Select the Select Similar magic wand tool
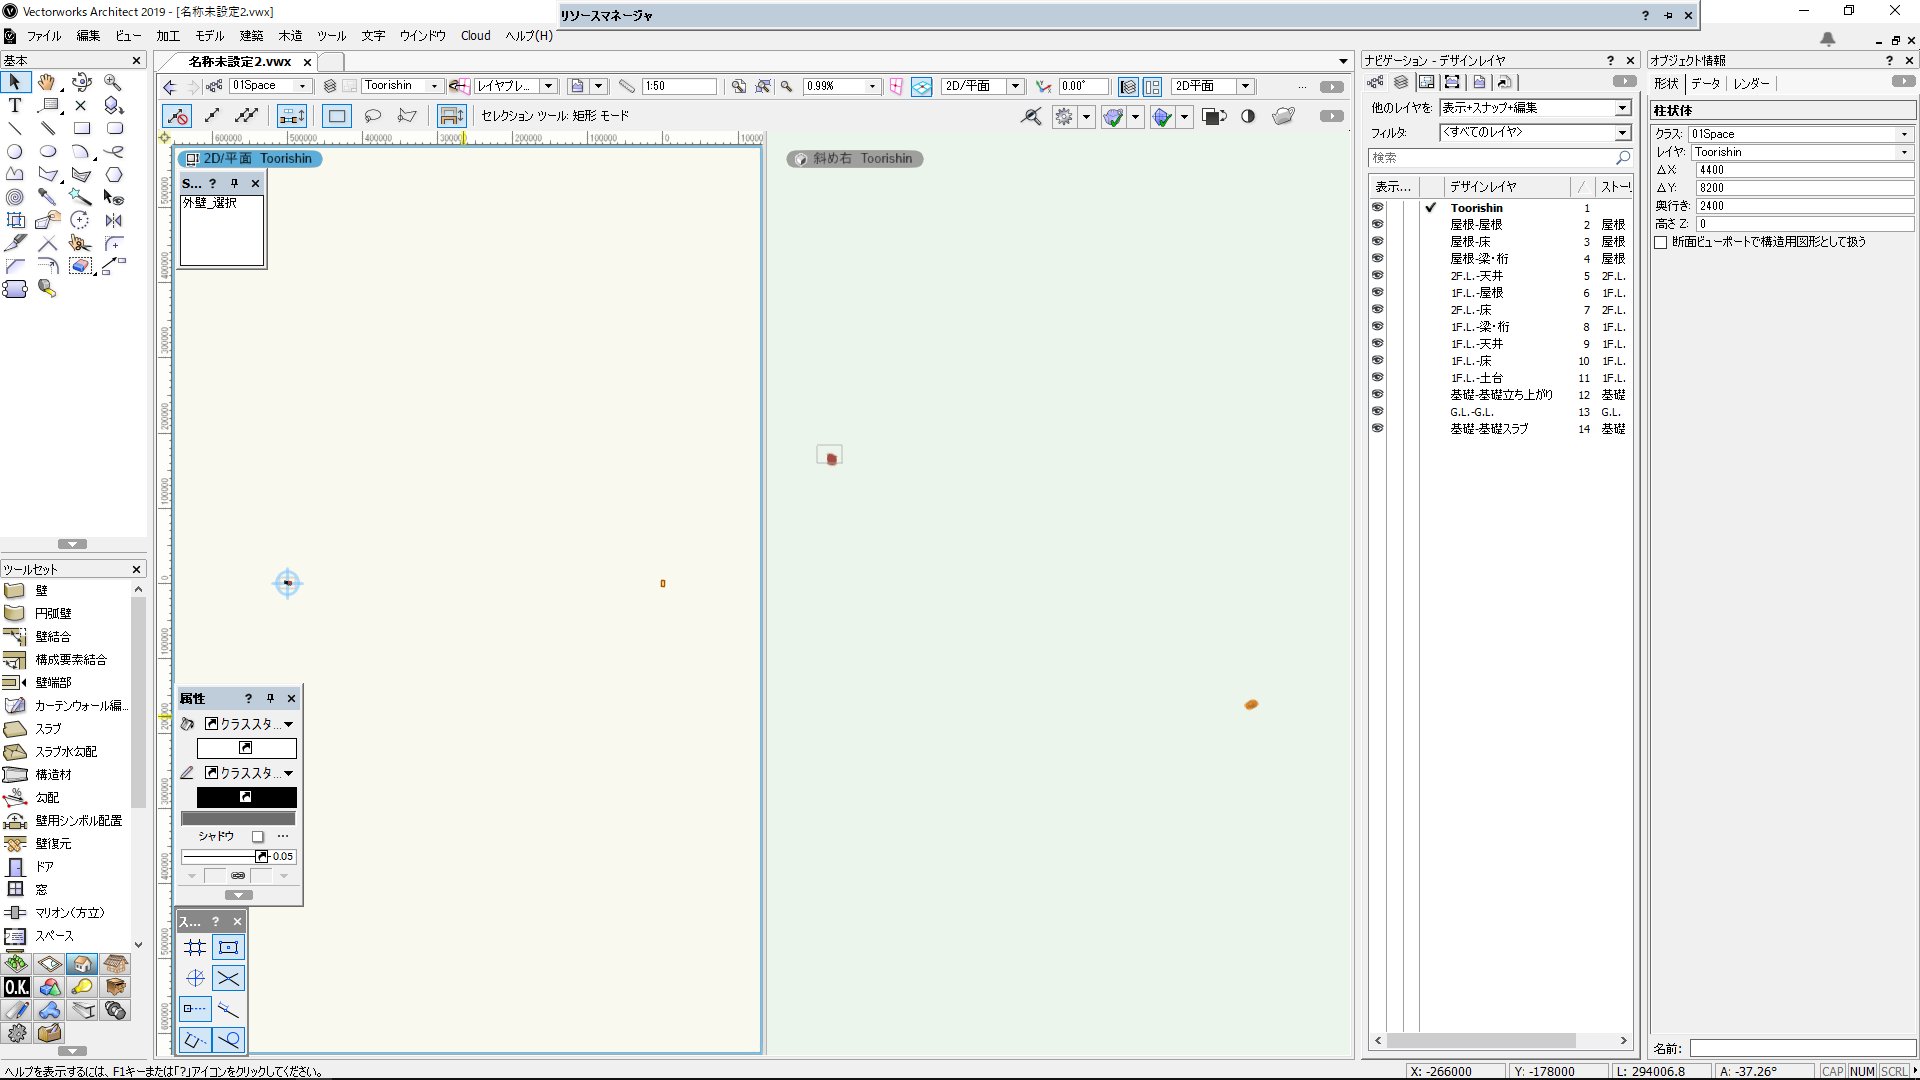This screenshot has height=1080, width=1920. click(x=81, y=197)
